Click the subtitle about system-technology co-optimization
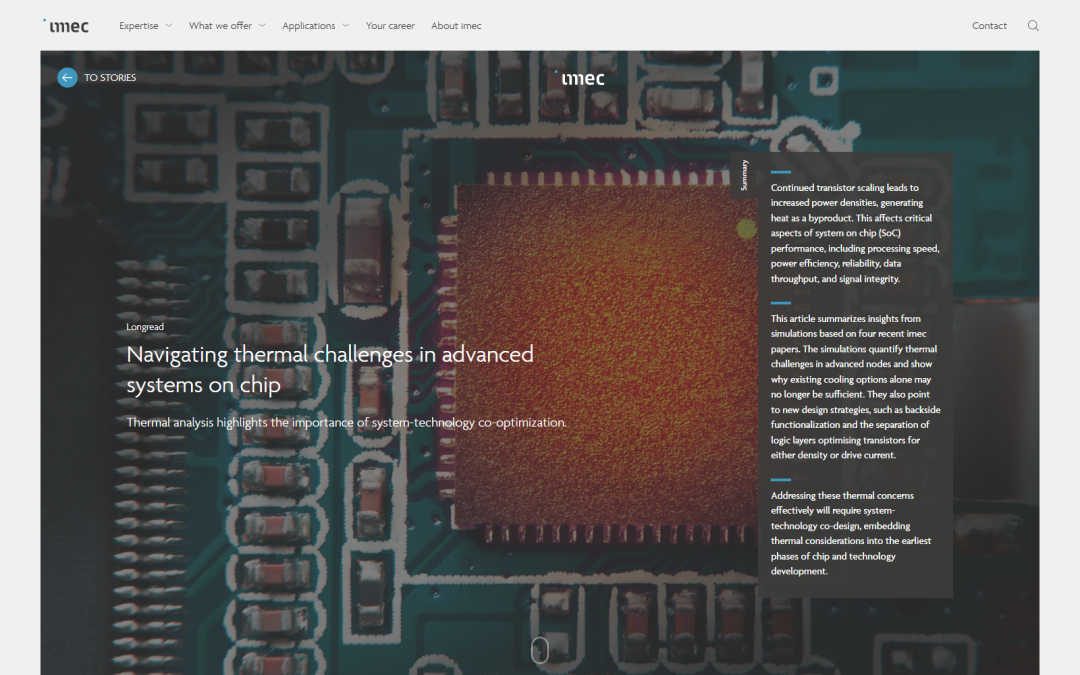This screenshot has height=675, width=1080. (x=346, y=422)
